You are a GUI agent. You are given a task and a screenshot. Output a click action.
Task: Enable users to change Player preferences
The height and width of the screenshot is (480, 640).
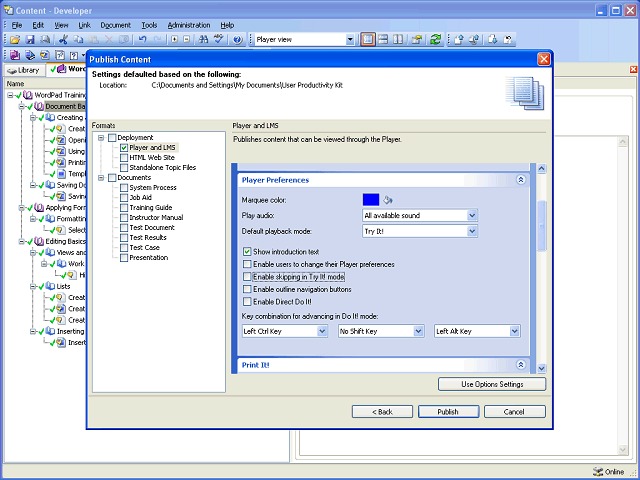tap(247, 264)
